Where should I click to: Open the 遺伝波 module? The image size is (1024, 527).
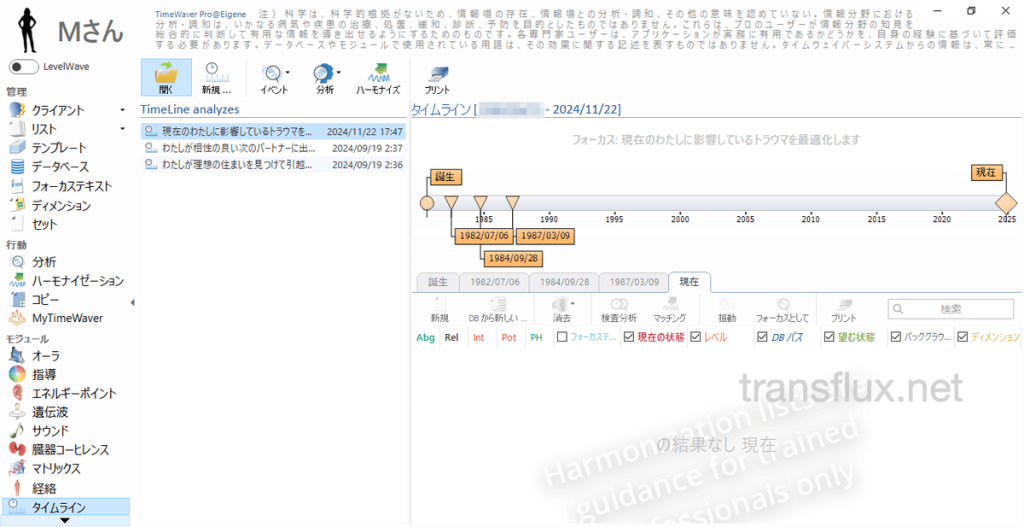tap(50, 413)
